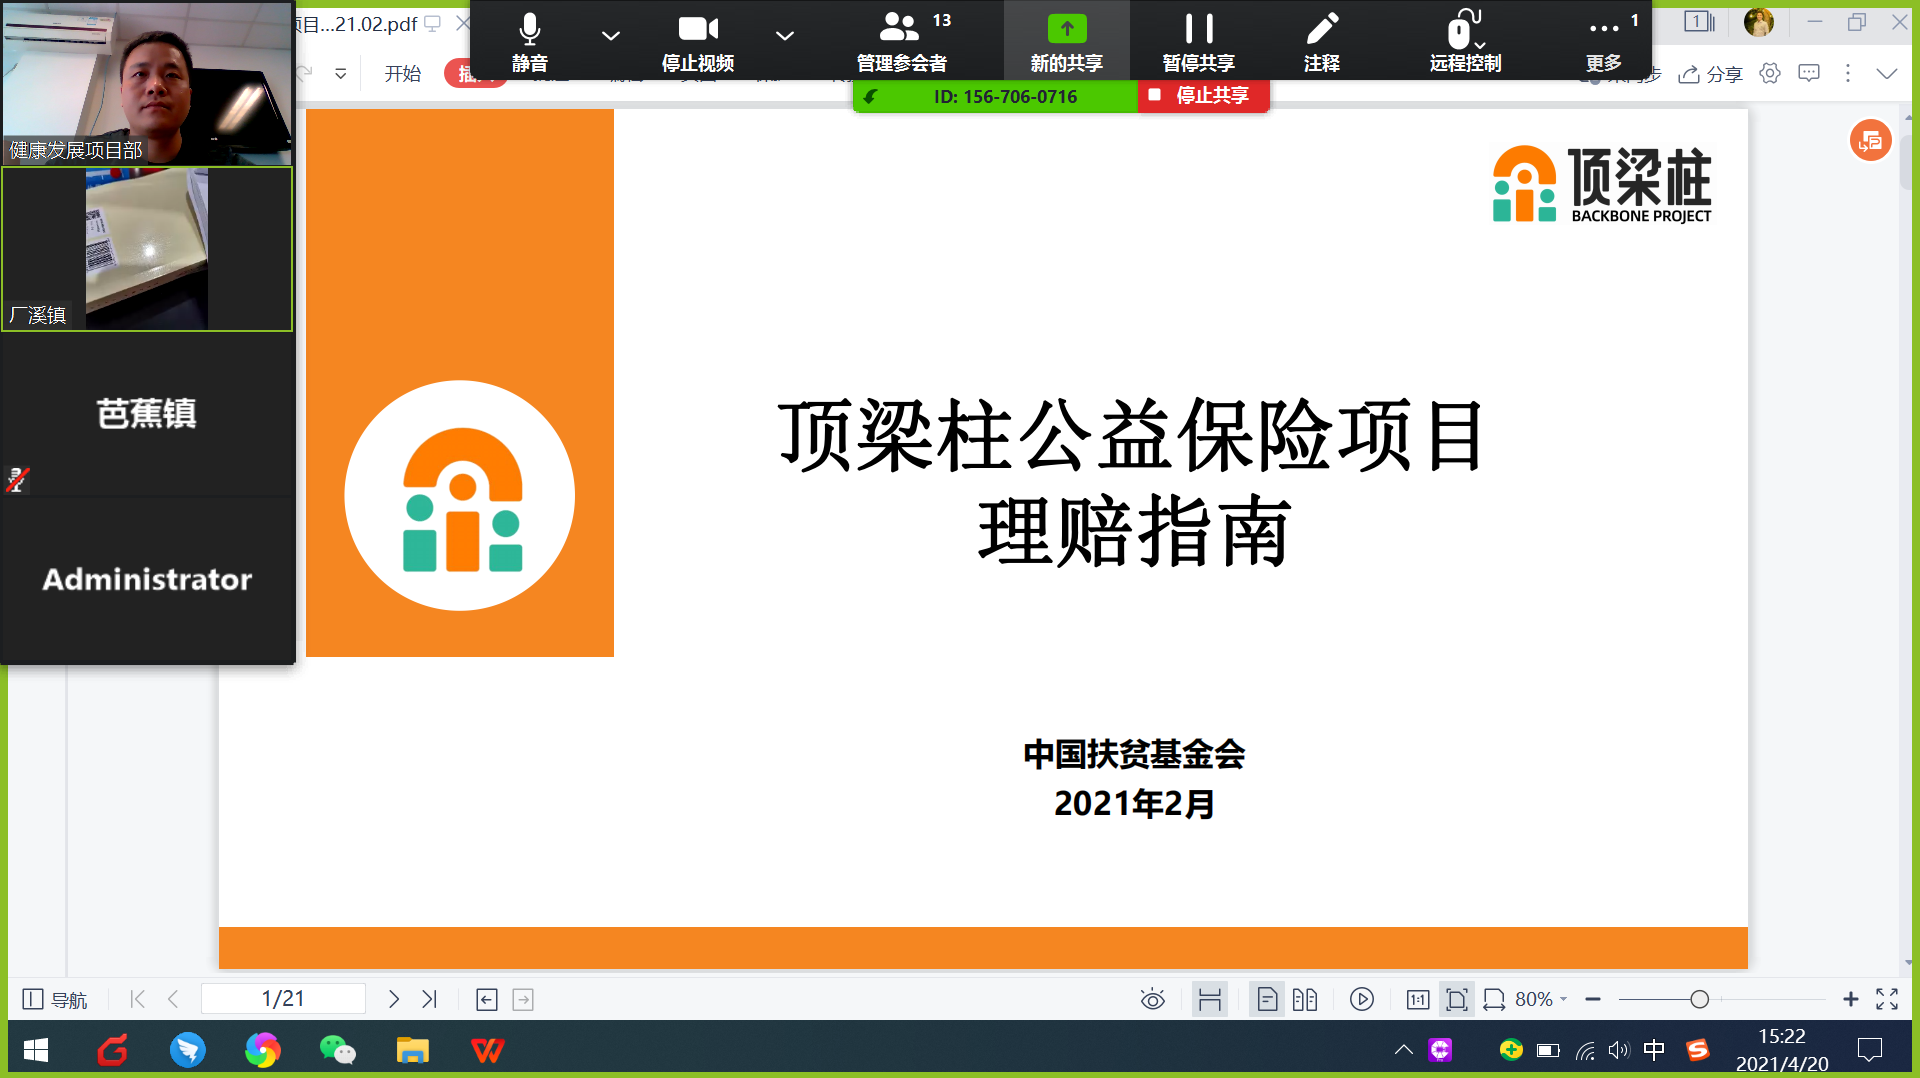Click the window layout icon with number 1
The width and height of the screenshot is (1920, 1078).
(1699, 22)
